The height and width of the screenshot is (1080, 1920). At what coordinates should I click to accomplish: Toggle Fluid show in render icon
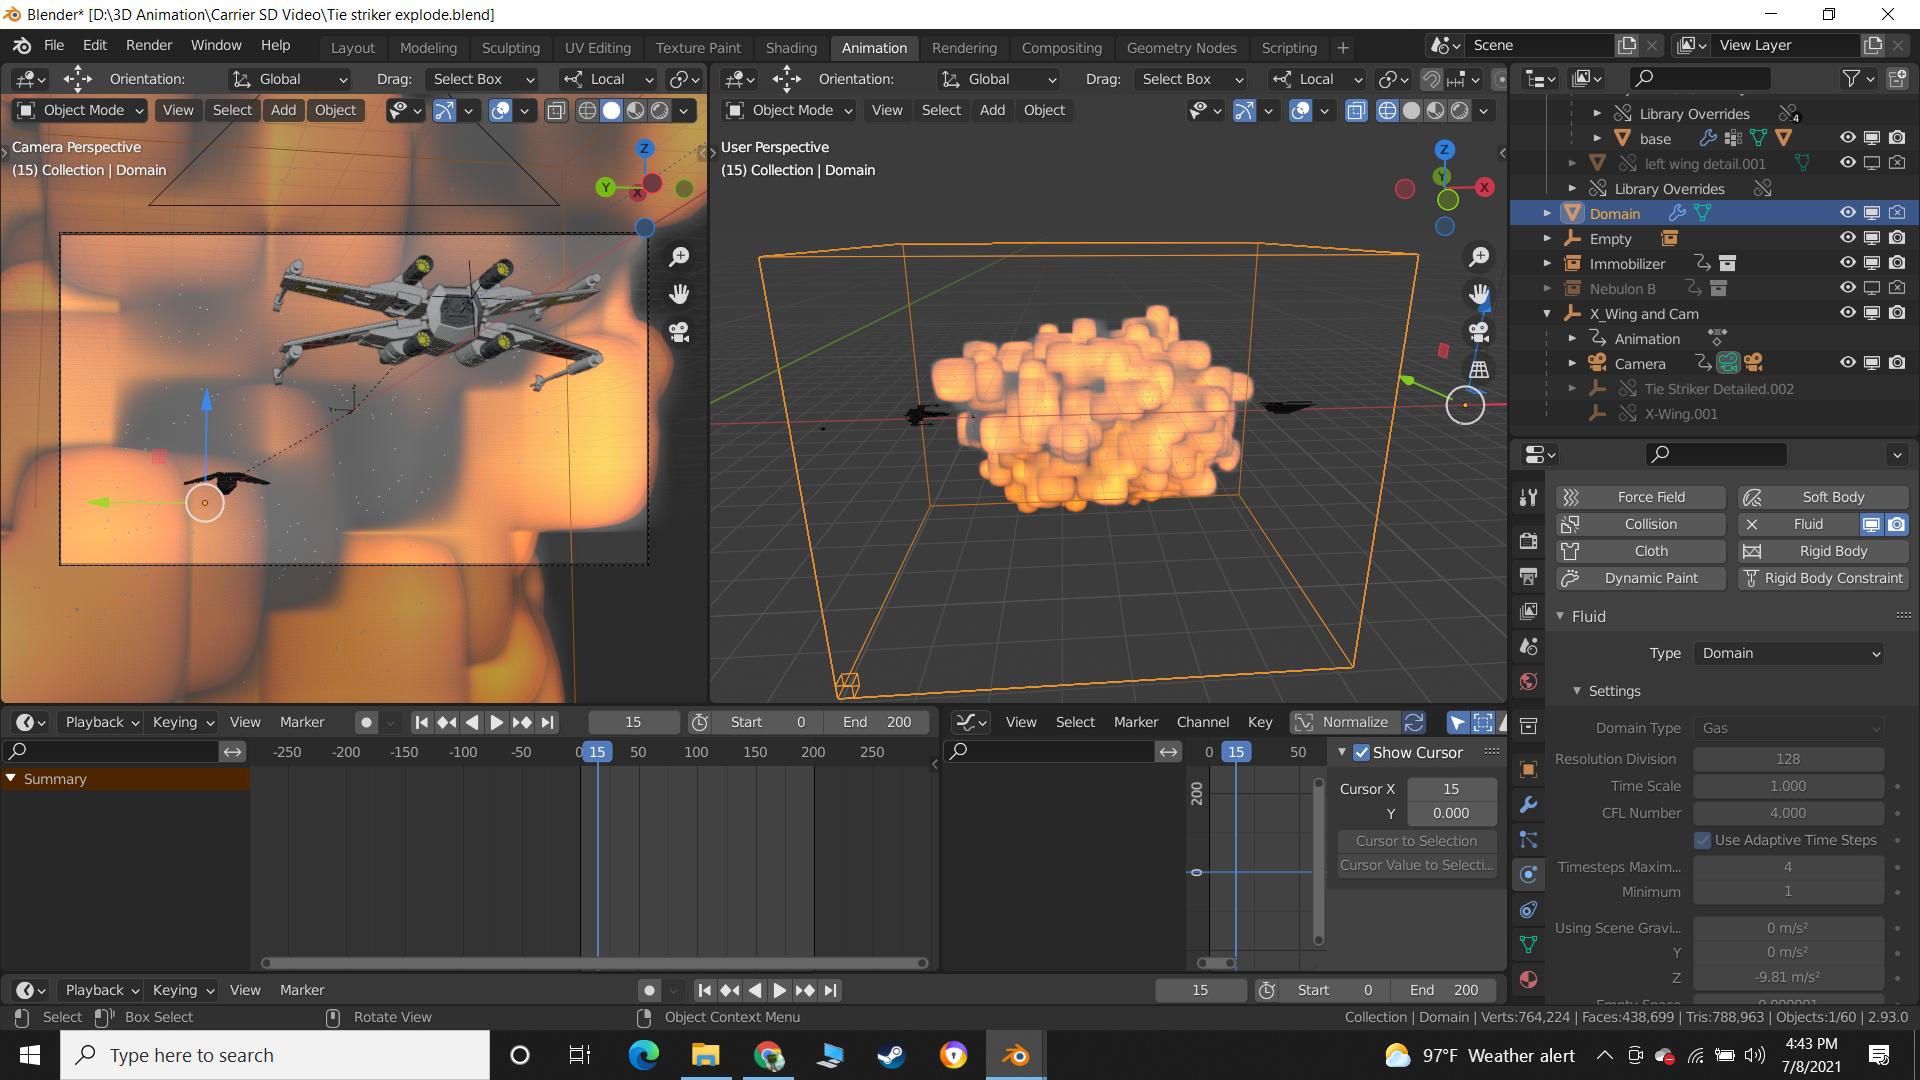[1896, 524]
